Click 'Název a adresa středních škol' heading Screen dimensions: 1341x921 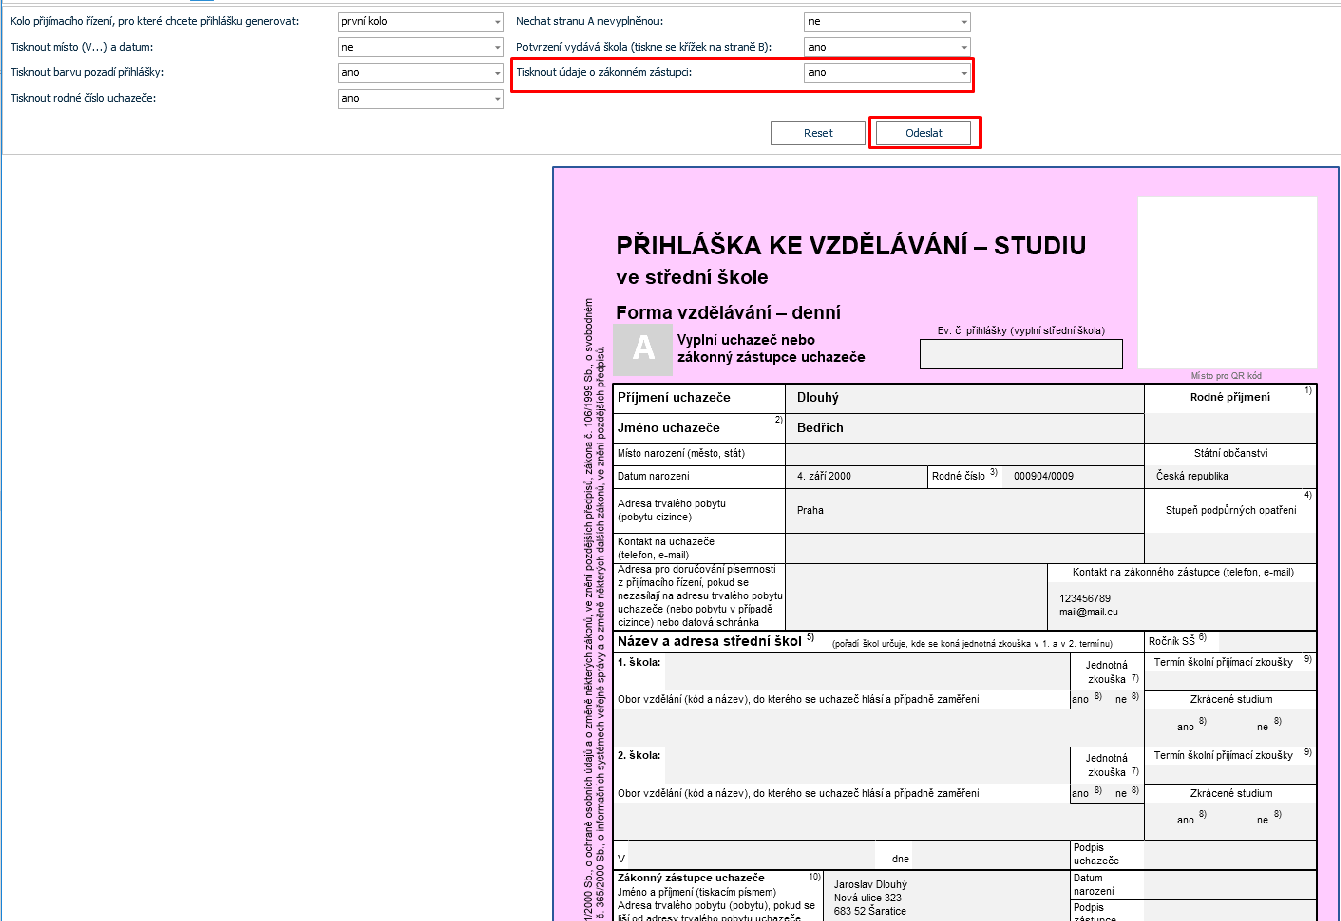coord(710,641)
